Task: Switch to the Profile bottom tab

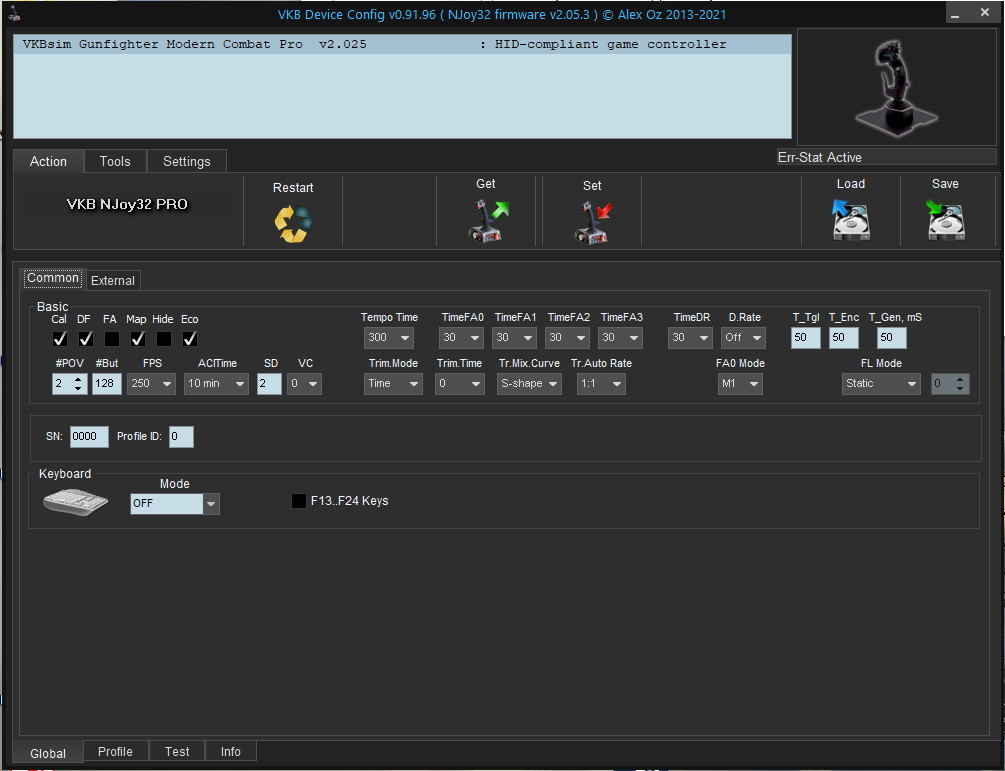Action: pos(115,752)
